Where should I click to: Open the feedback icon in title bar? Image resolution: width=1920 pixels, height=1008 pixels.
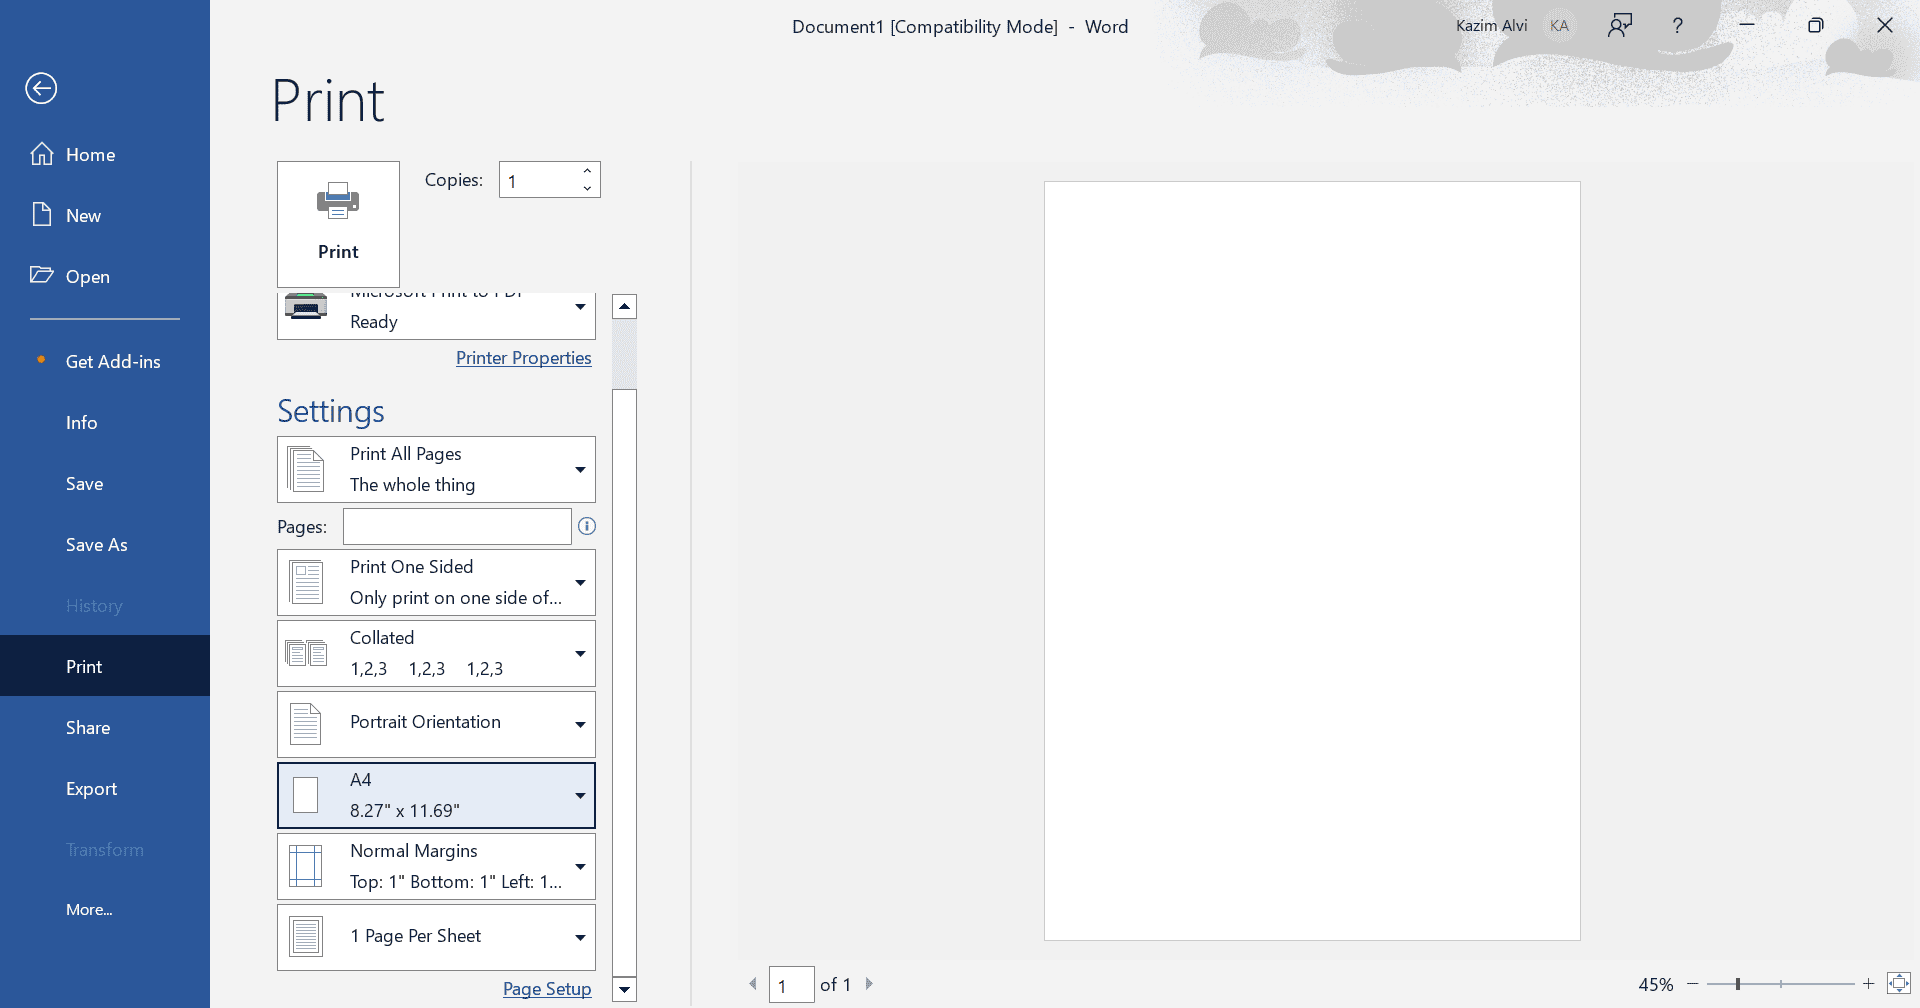(x=1620, y=26)
